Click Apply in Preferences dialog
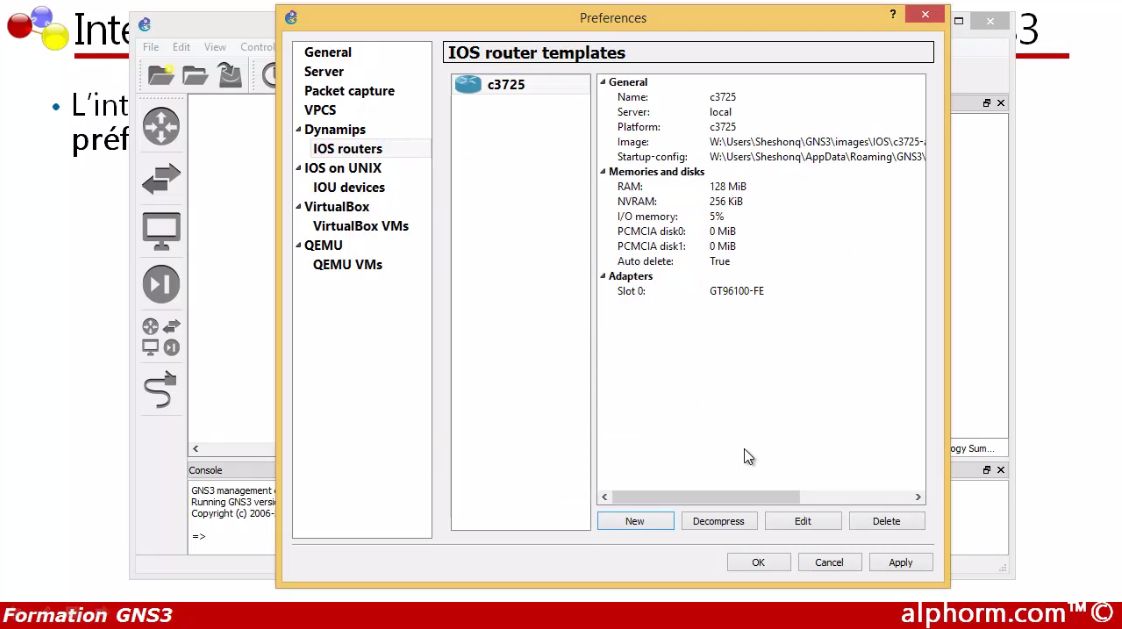 pos(901,562)
